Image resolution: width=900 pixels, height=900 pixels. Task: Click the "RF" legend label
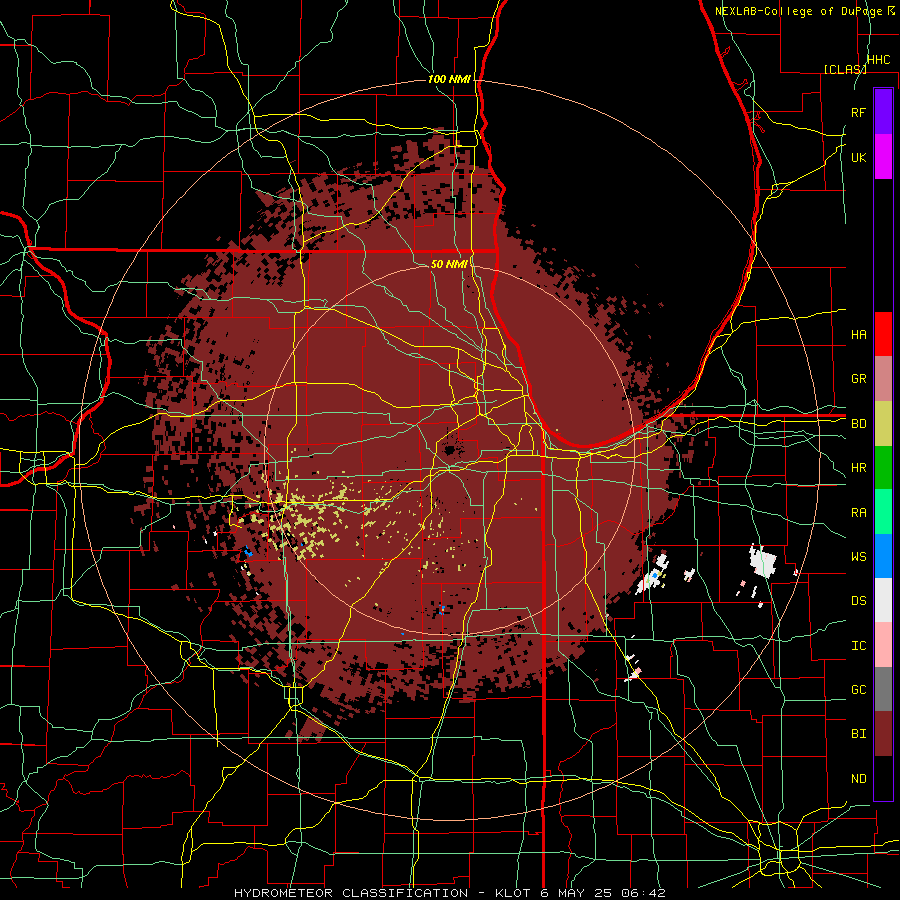(858, 112)
